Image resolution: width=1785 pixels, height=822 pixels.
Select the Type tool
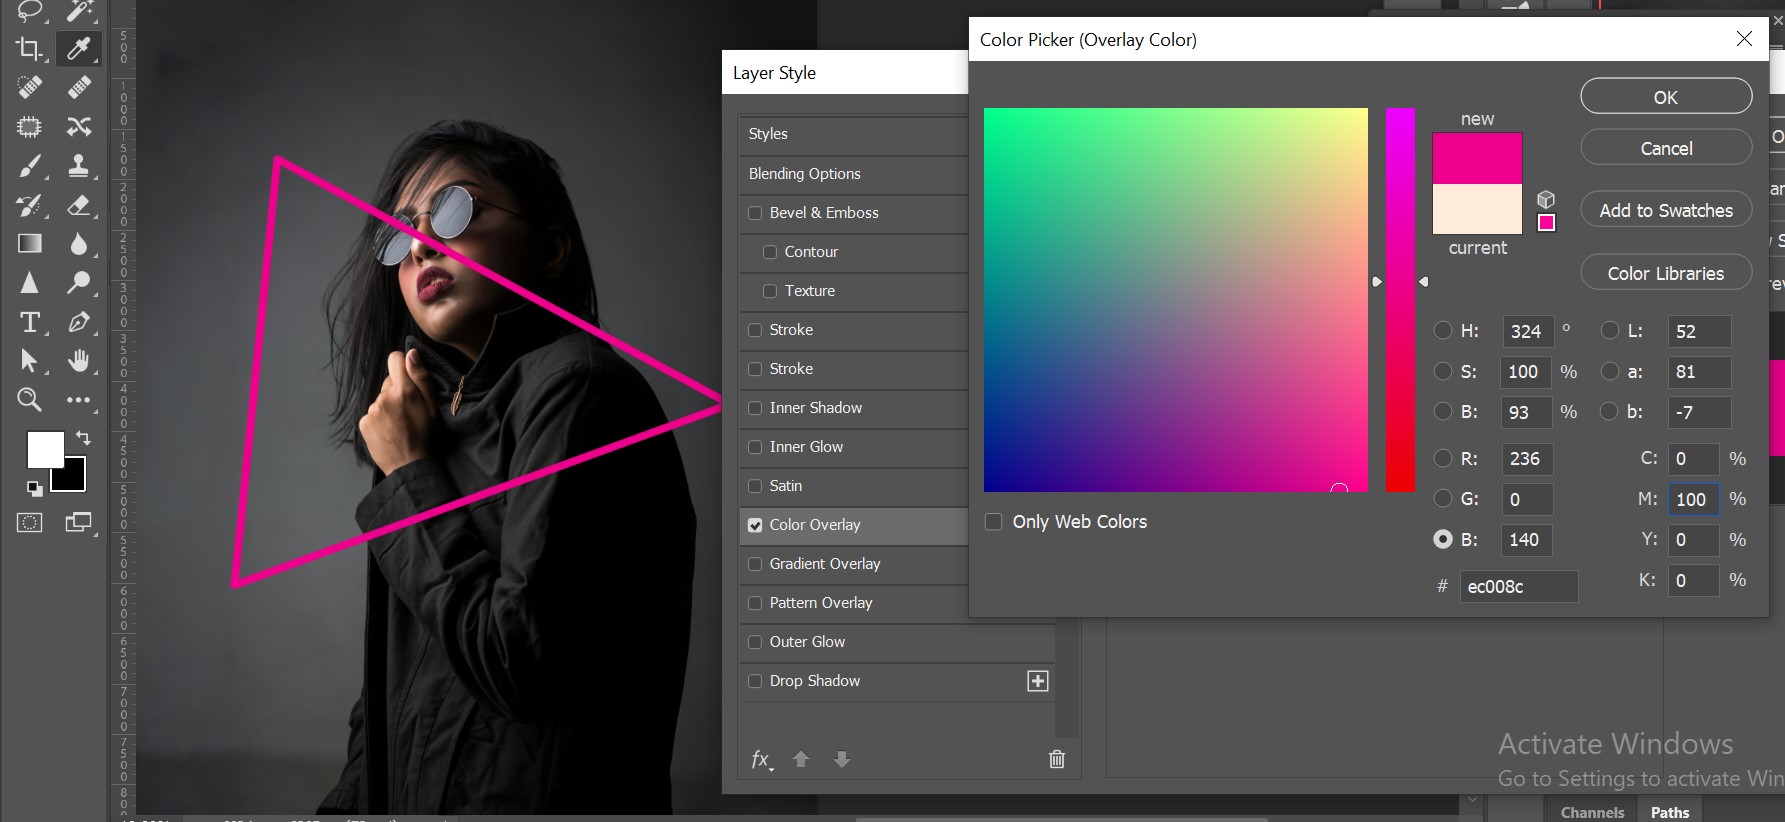30,322
